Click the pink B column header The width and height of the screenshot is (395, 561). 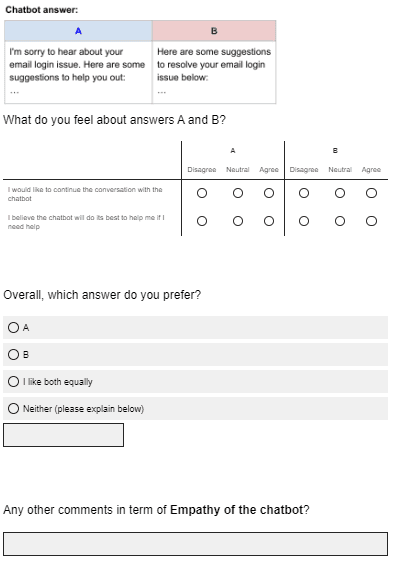214,31
